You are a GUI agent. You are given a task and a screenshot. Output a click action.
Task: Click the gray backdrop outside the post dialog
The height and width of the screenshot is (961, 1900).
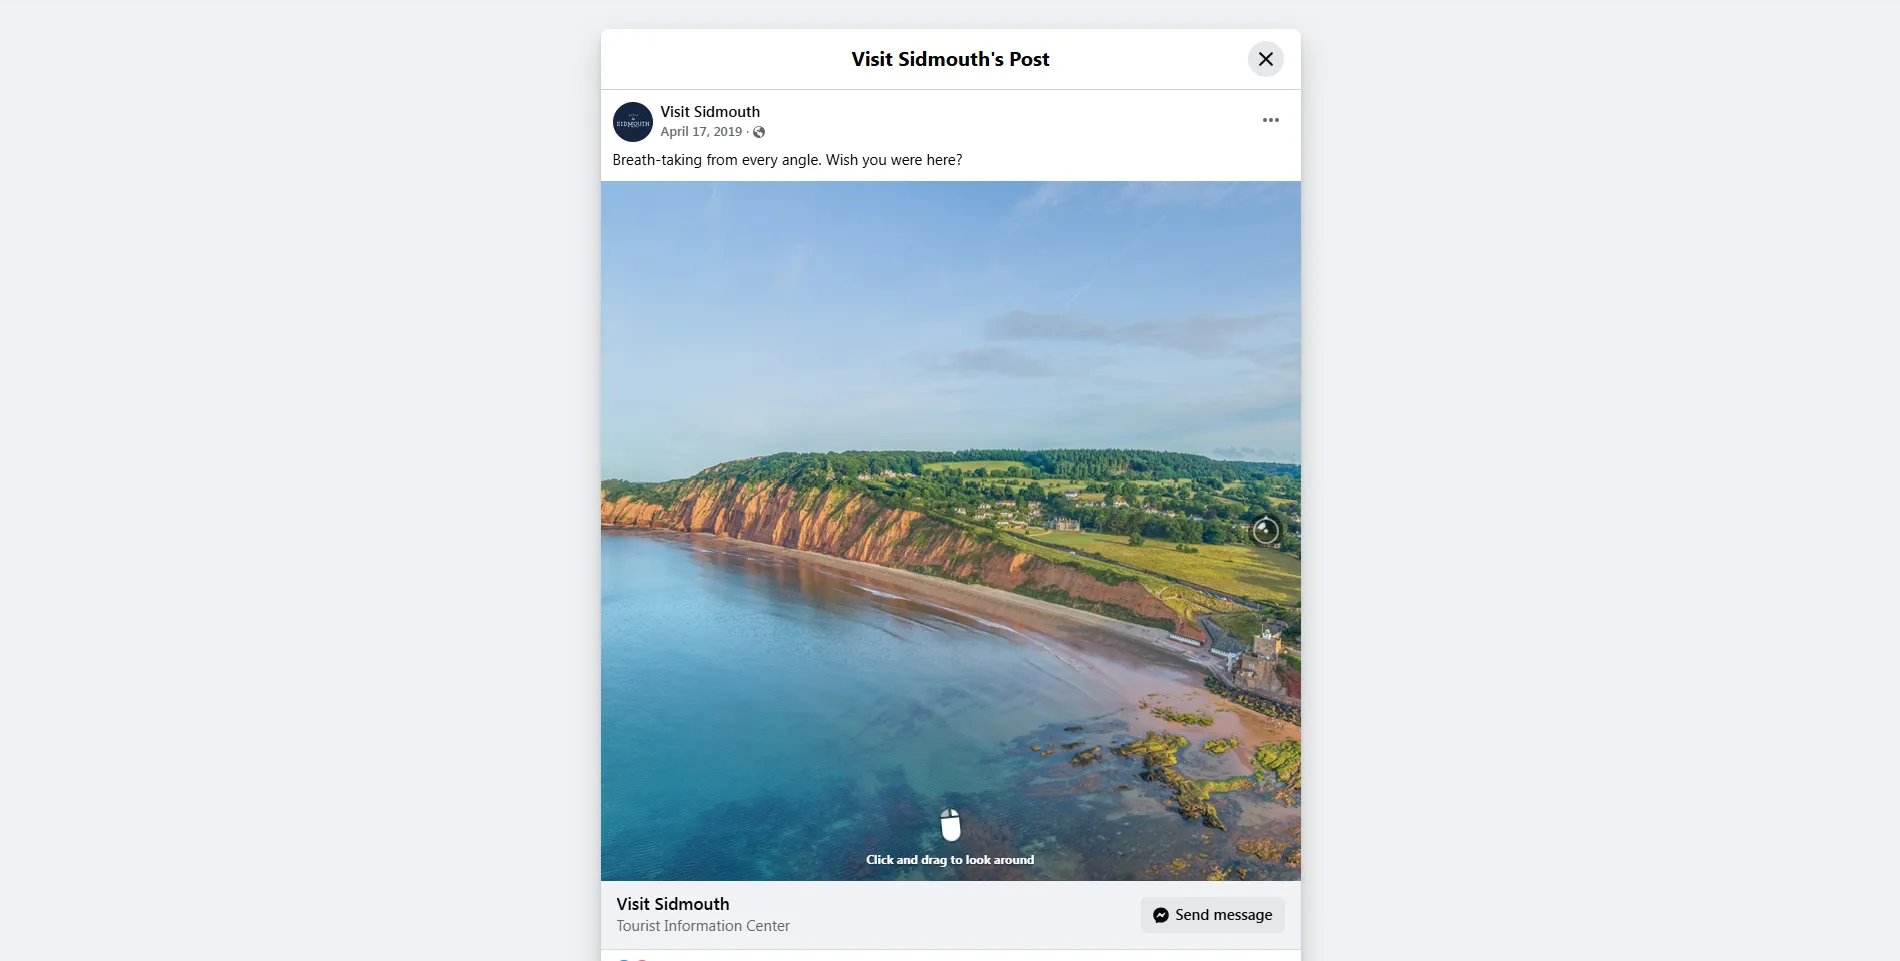(x=300, y=480)
